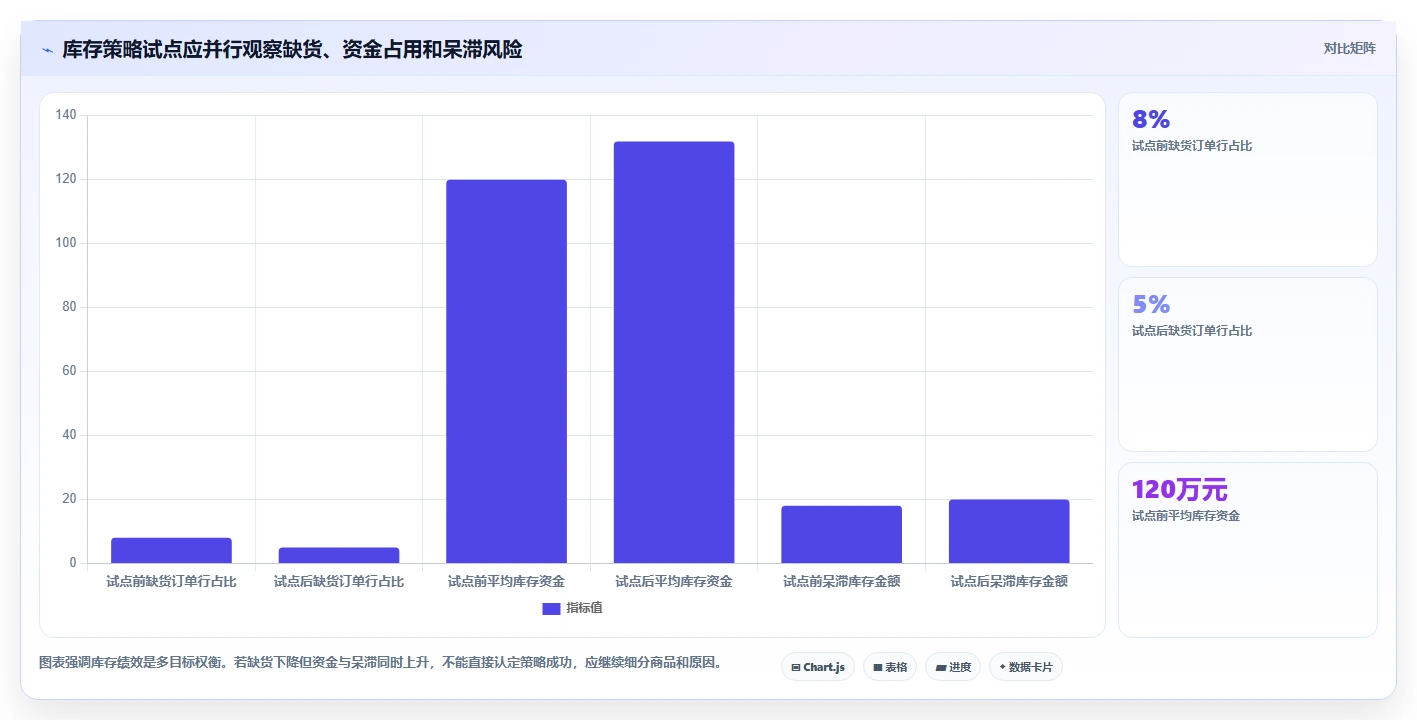
Task: Click the 试点前呆滞库存金额 bar
Action: coord(841,534)
